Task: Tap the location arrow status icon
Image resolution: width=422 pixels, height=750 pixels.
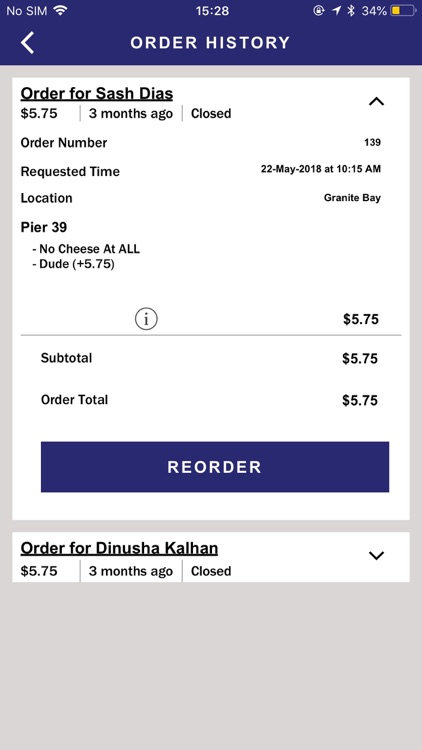Action: coord(336,11)
